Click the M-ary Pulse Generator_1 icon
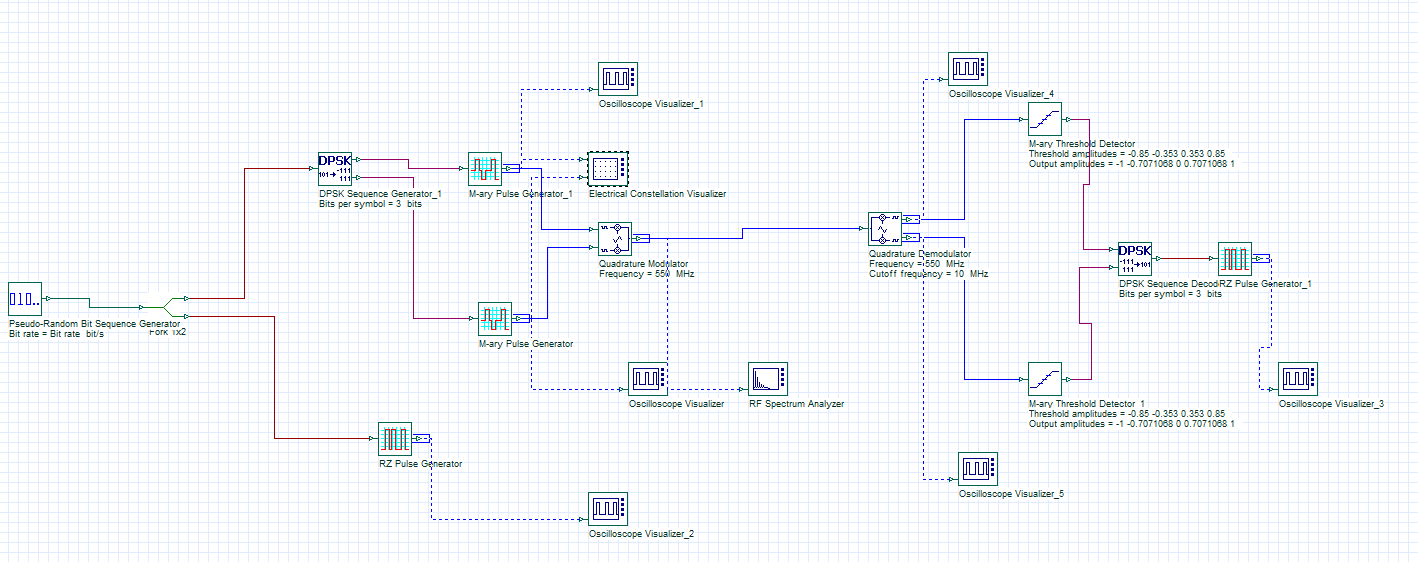 [x=485, y=168]
